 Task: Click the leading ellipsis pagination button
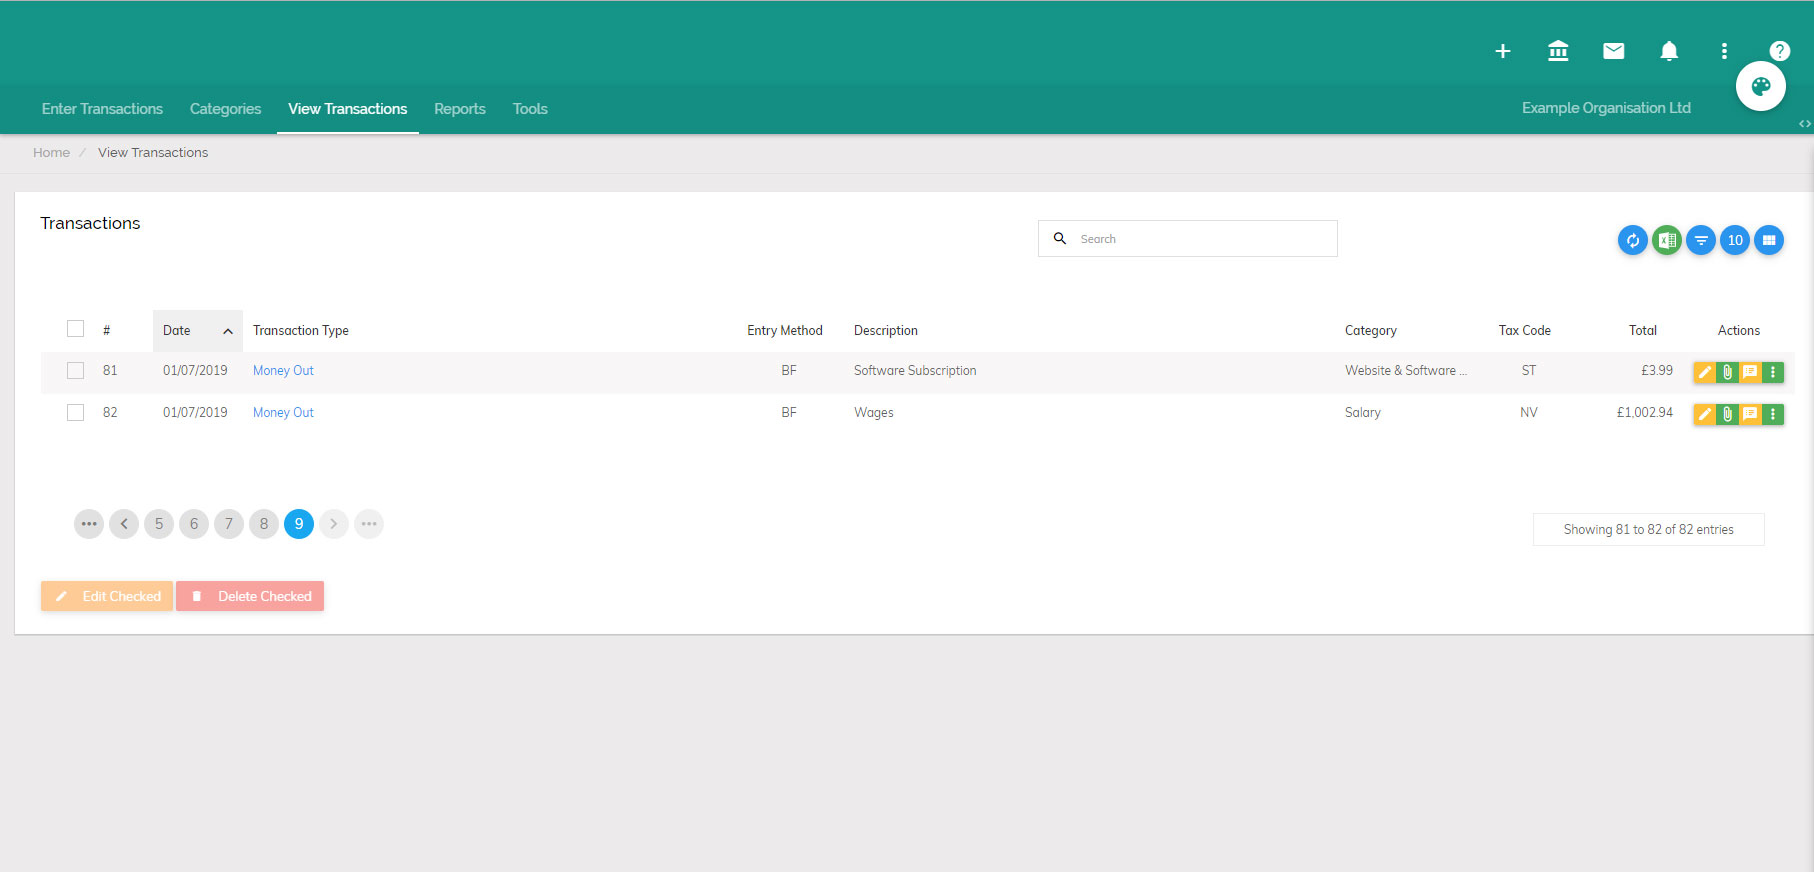(x=89, y=524)
